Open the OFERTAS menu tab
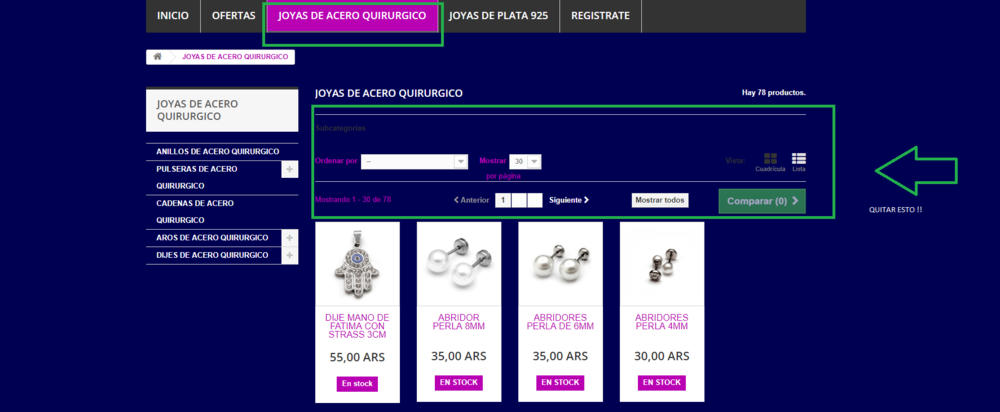 point(233,16)
